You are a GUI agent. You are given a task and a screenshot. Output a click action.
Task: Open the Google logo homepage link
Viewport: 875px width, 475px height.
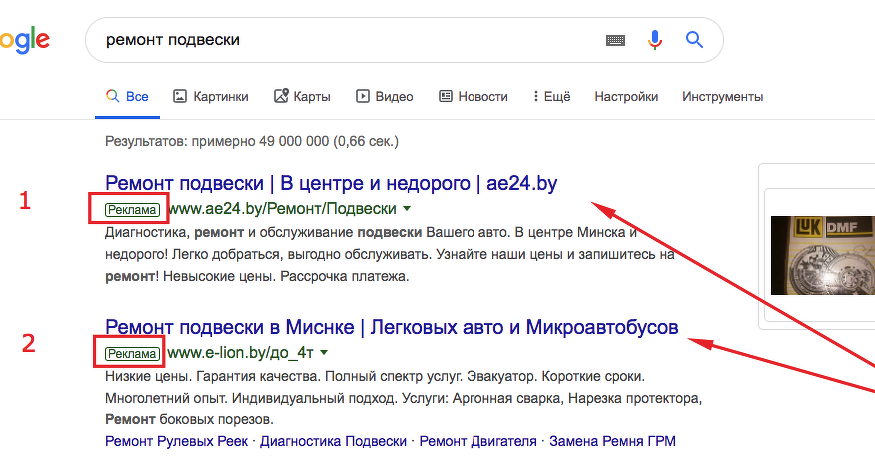[x=25, y=40]
